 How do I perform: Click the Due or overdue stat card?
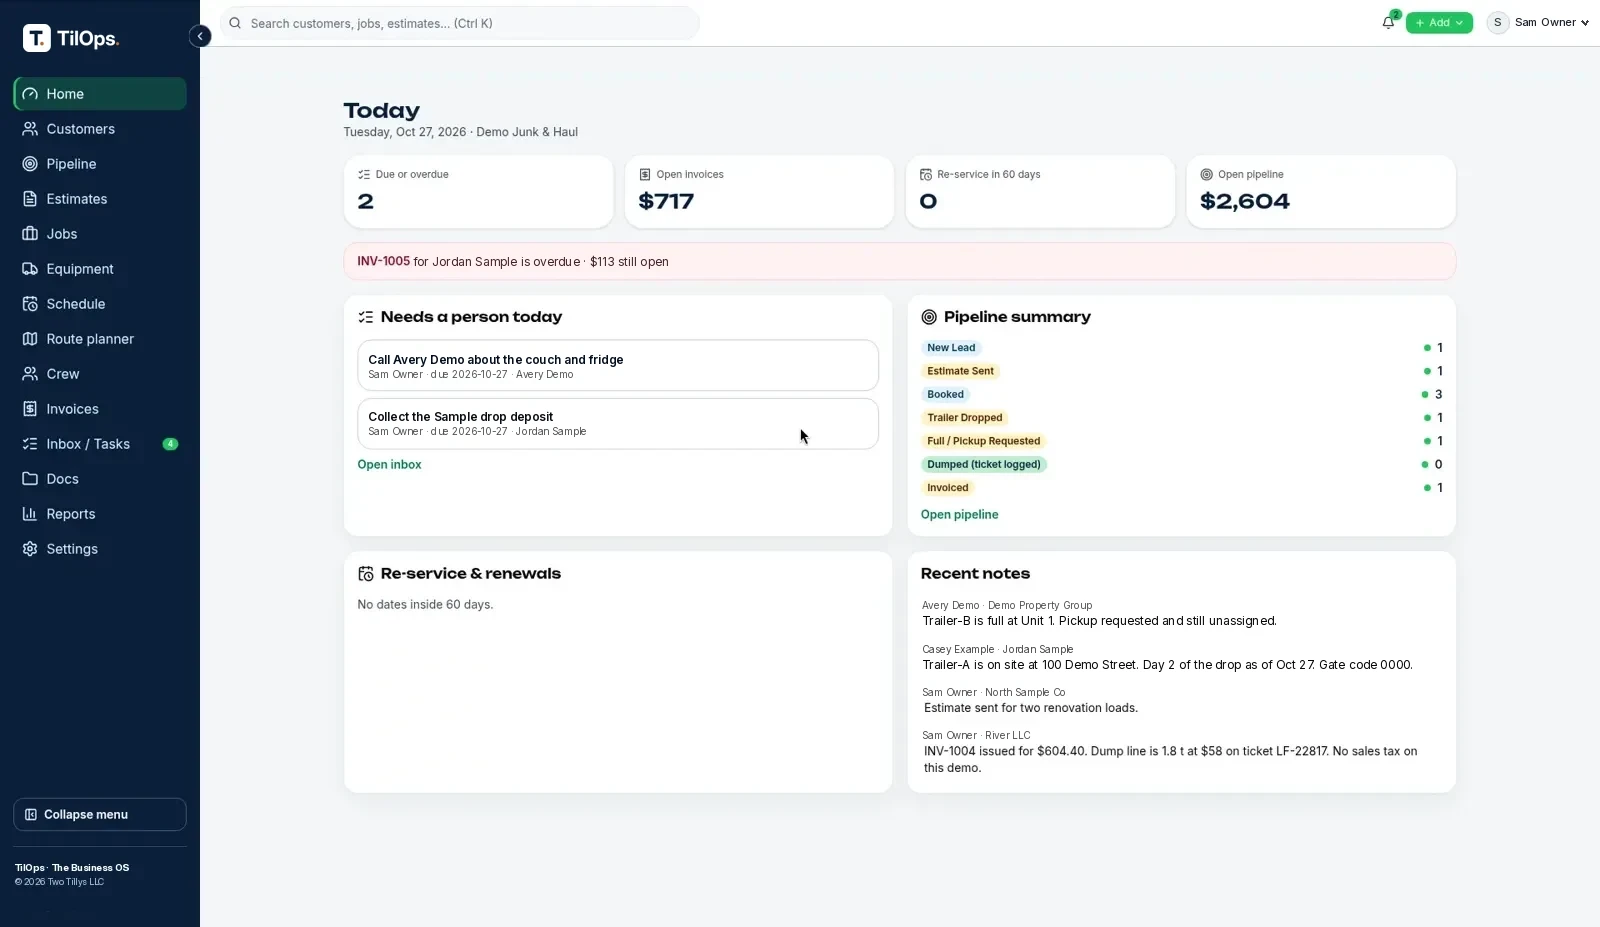(479, 192)
